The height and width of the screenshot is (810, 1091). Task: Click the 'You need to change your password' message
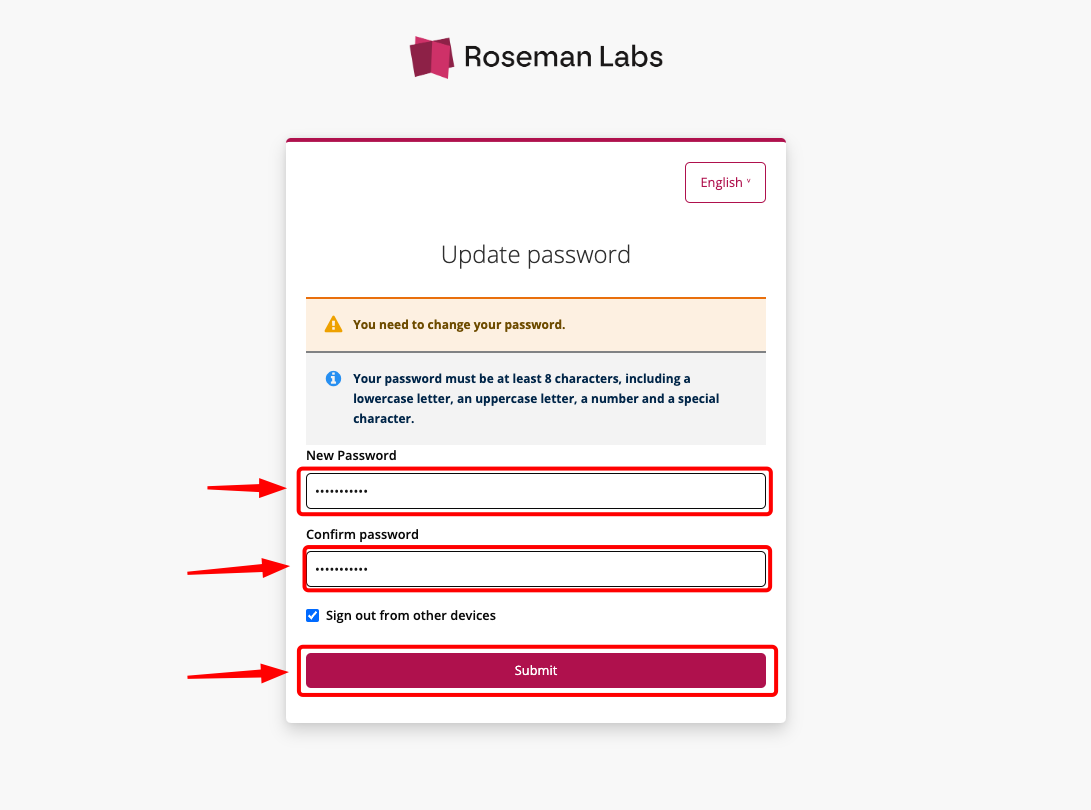tap(459, 324)
